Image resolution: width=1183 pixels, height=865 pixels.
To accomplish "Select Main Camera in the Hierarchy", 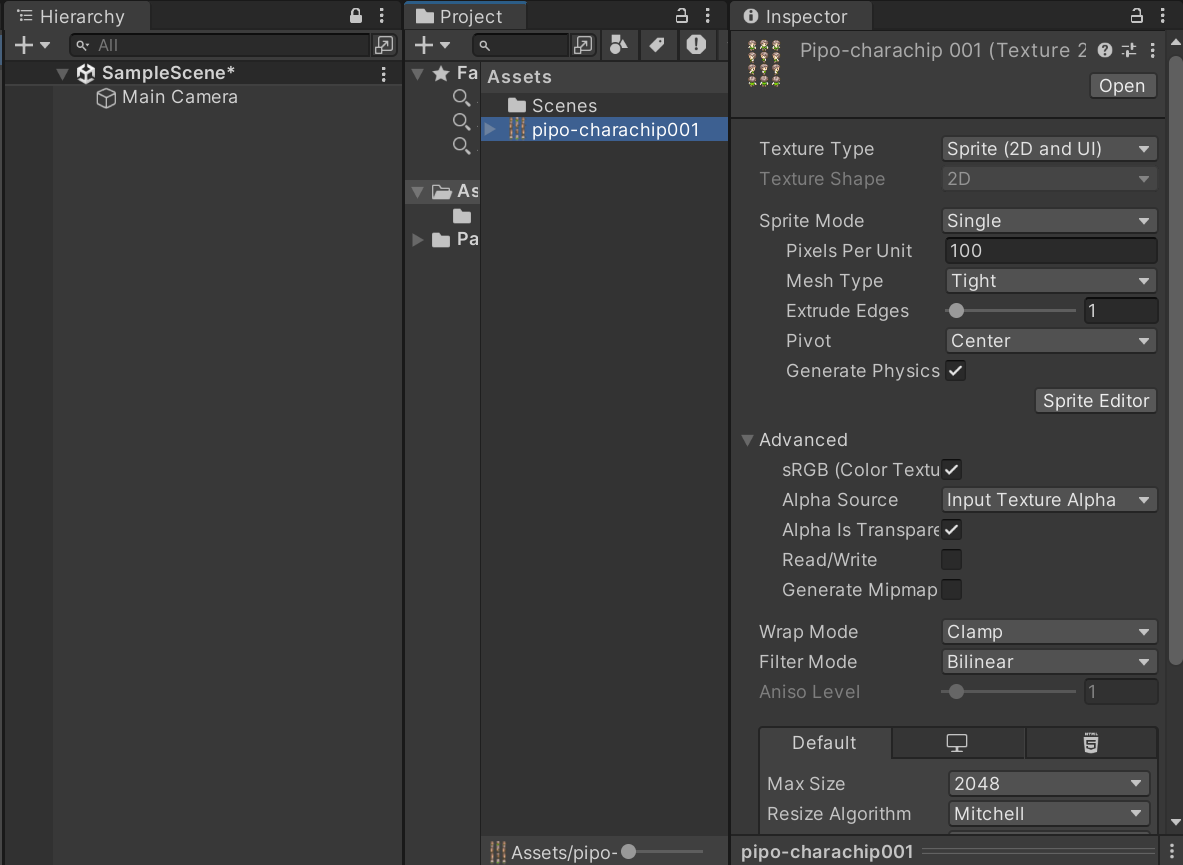I will [180, 97].
